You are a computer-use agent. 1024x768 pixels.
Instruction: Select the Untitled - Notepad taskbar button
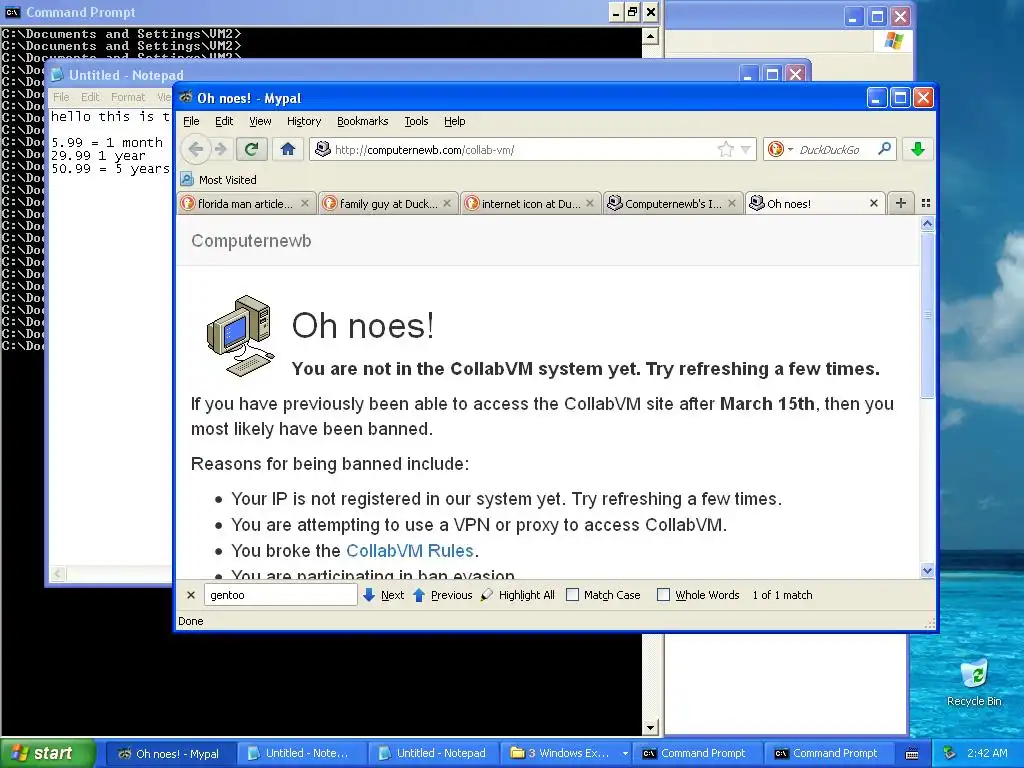click(432, 753)
